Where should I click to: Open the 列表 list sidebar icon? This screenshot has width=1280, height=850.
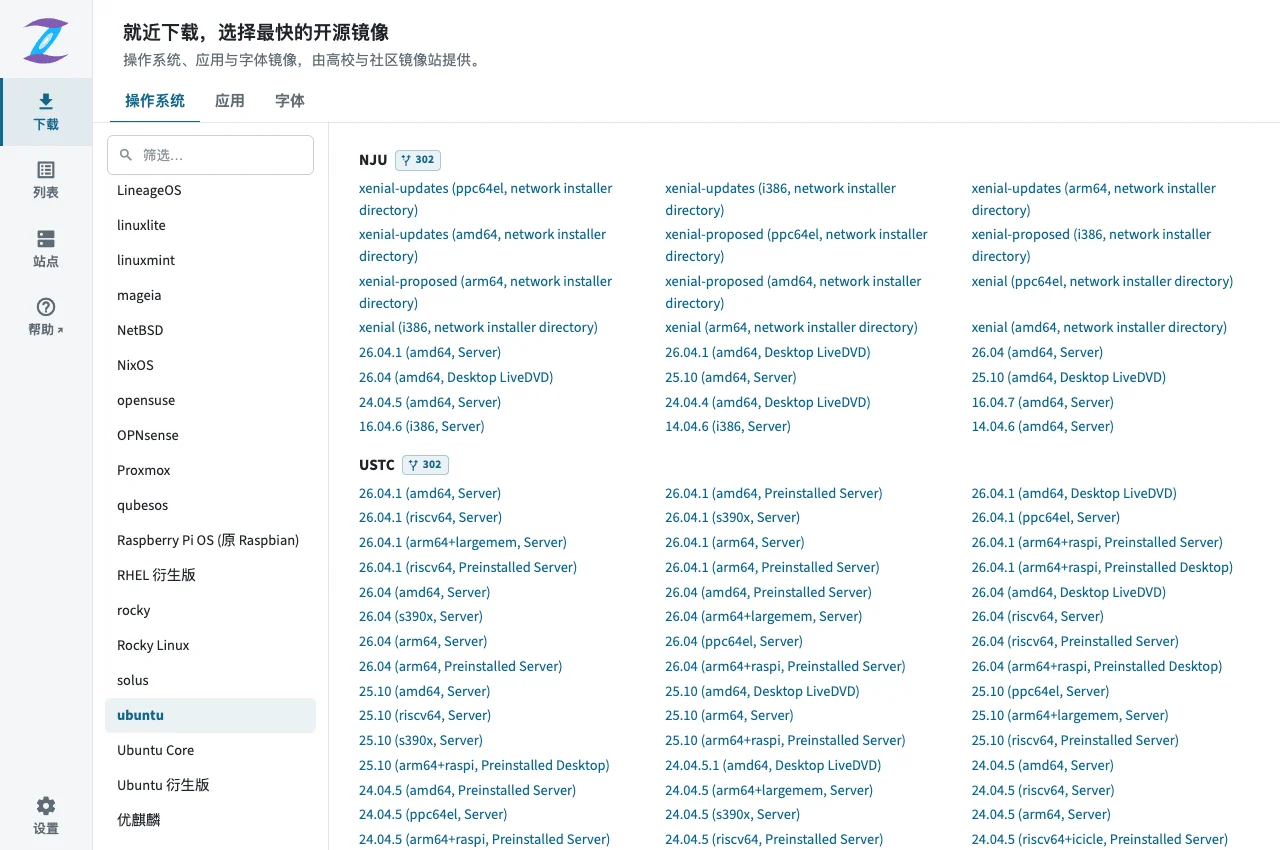tap(46, 180)
